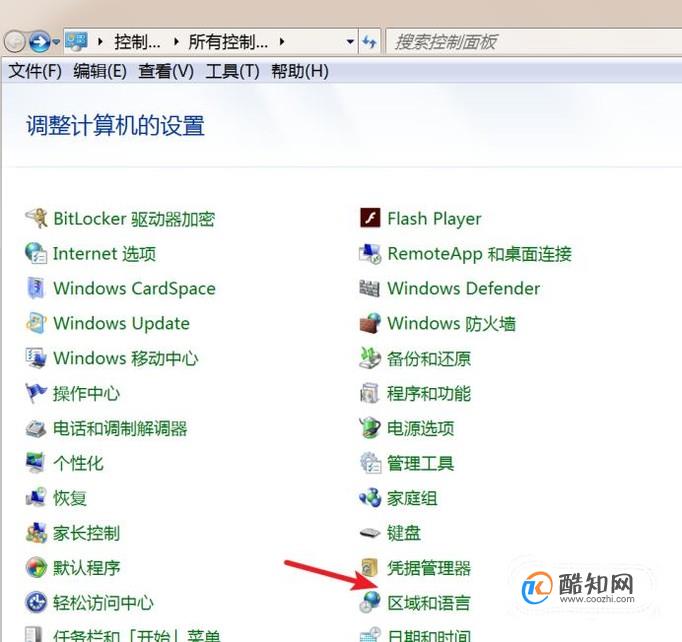Click the 恢复 recovery icon
Image resolution: width=682 pixels, height=642 pixels.
click(36, 498)
